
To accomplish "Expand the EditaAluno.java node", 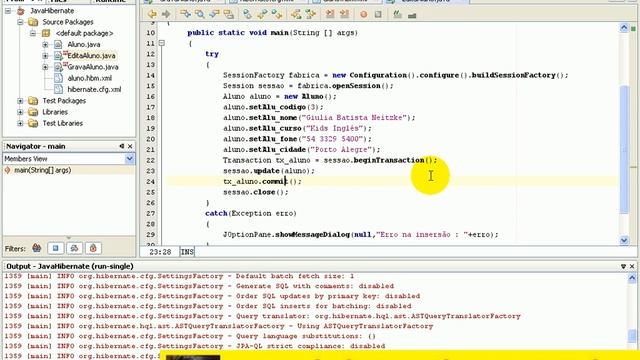I will click(45, 56).
